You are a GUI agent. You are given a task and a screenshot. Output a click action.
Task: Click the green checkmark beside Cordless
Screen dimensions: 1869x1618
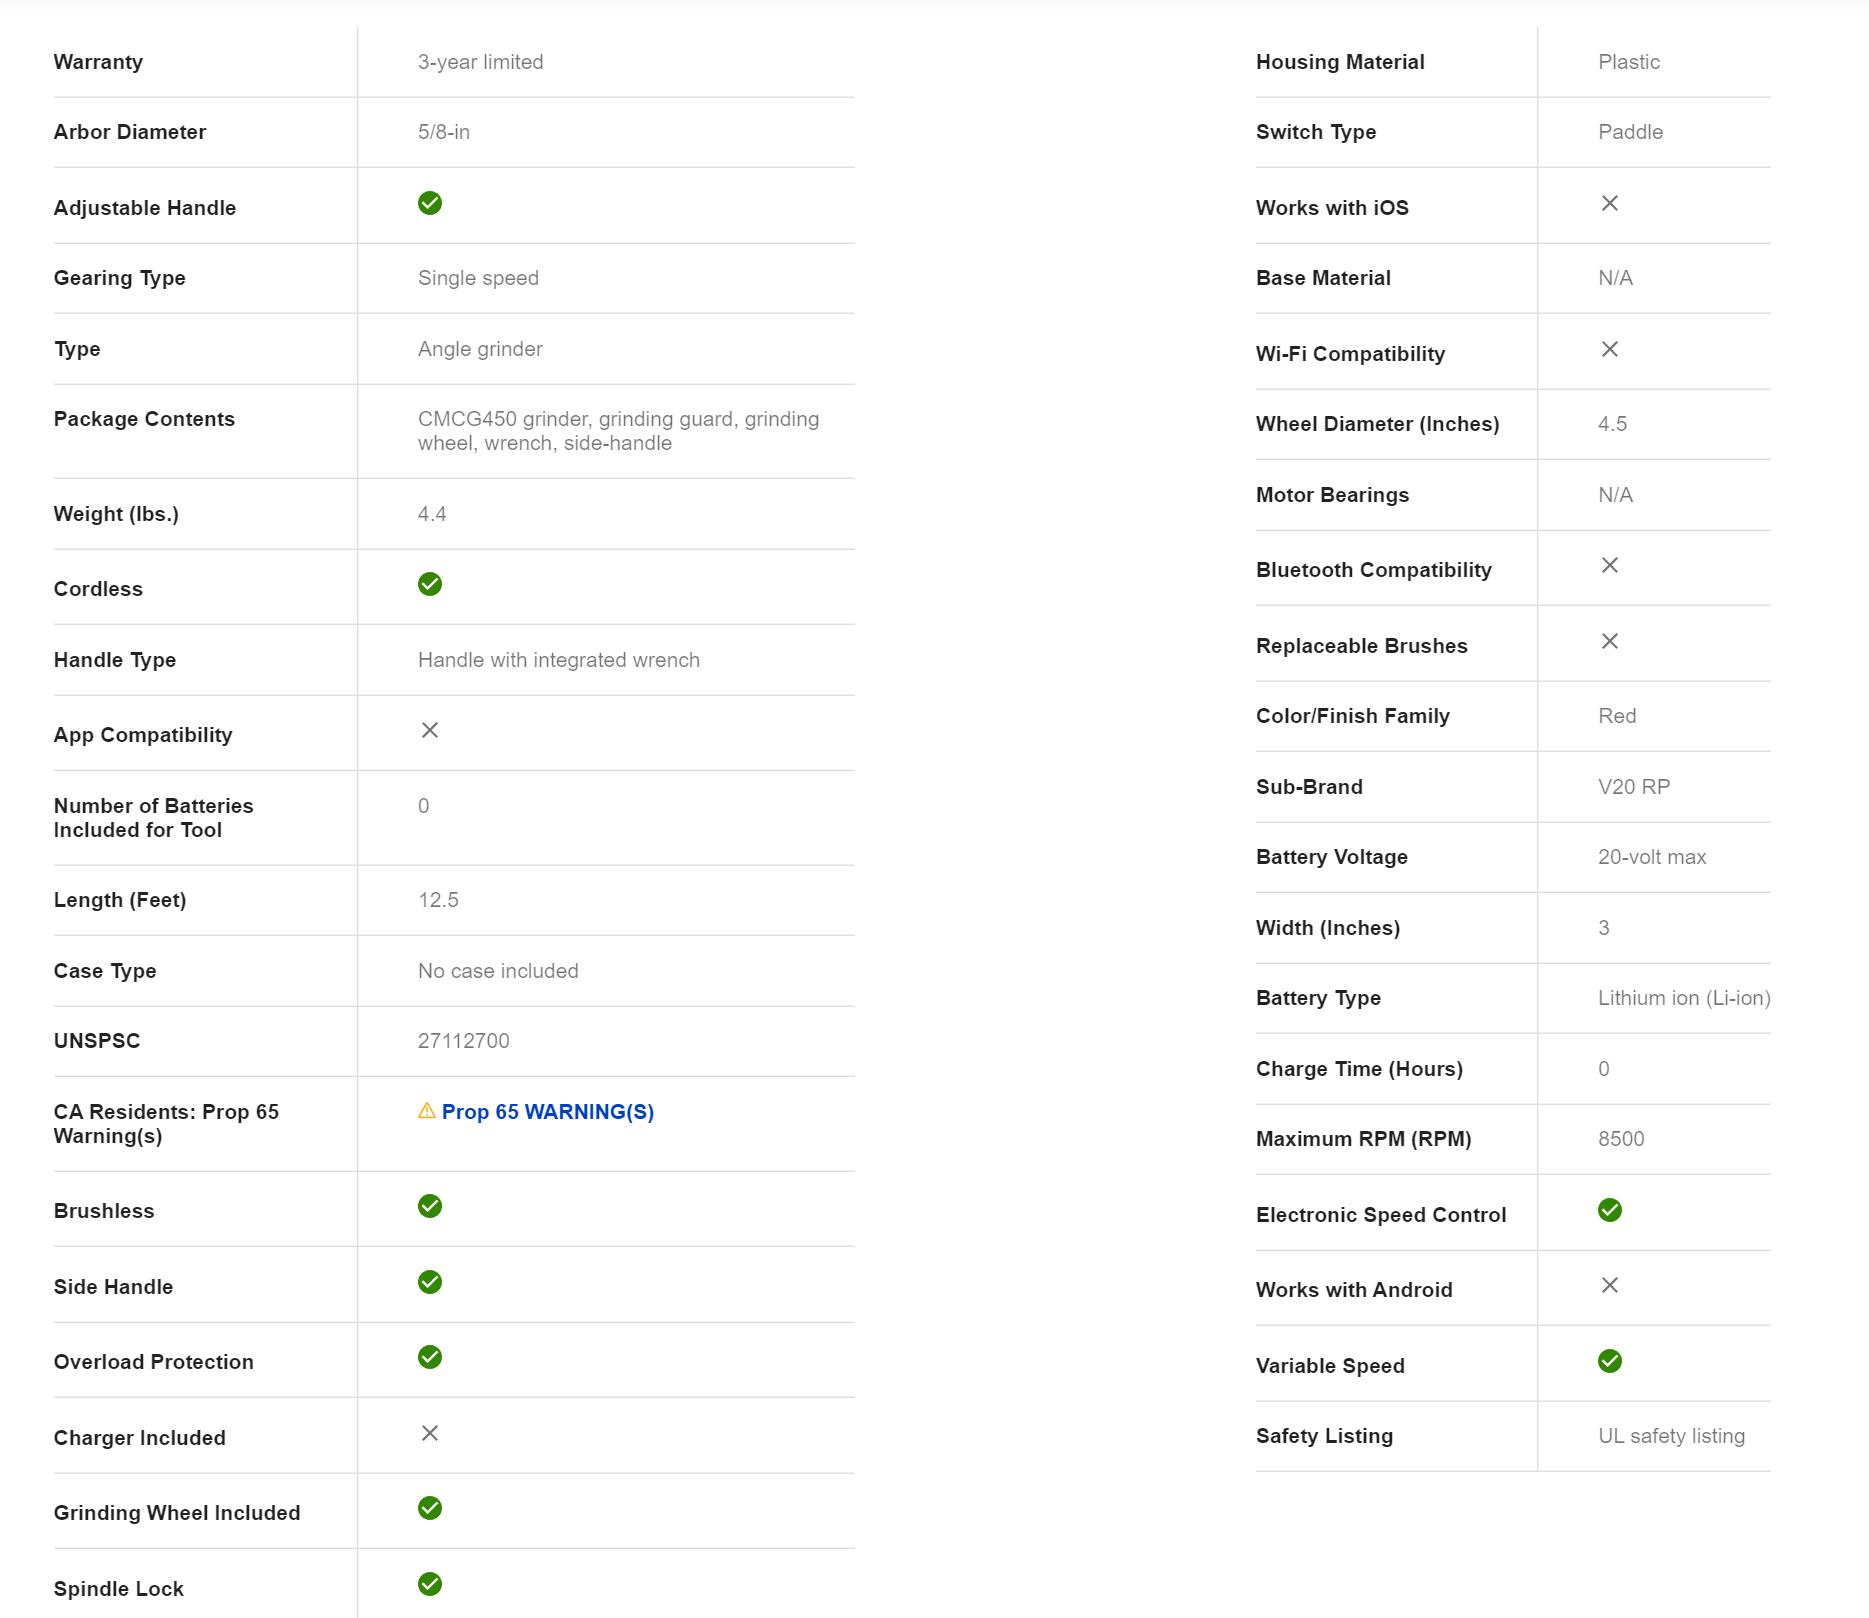pyautogui.click(x=430, y=584)
